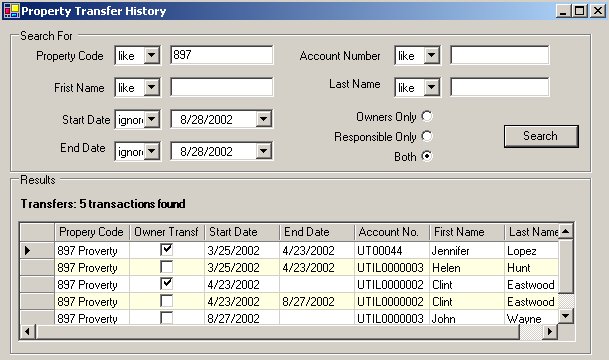Viewport: 609px width, 360px height.
Task: Open the Frist Name operator dropdown
Action: tap(151, 87)
